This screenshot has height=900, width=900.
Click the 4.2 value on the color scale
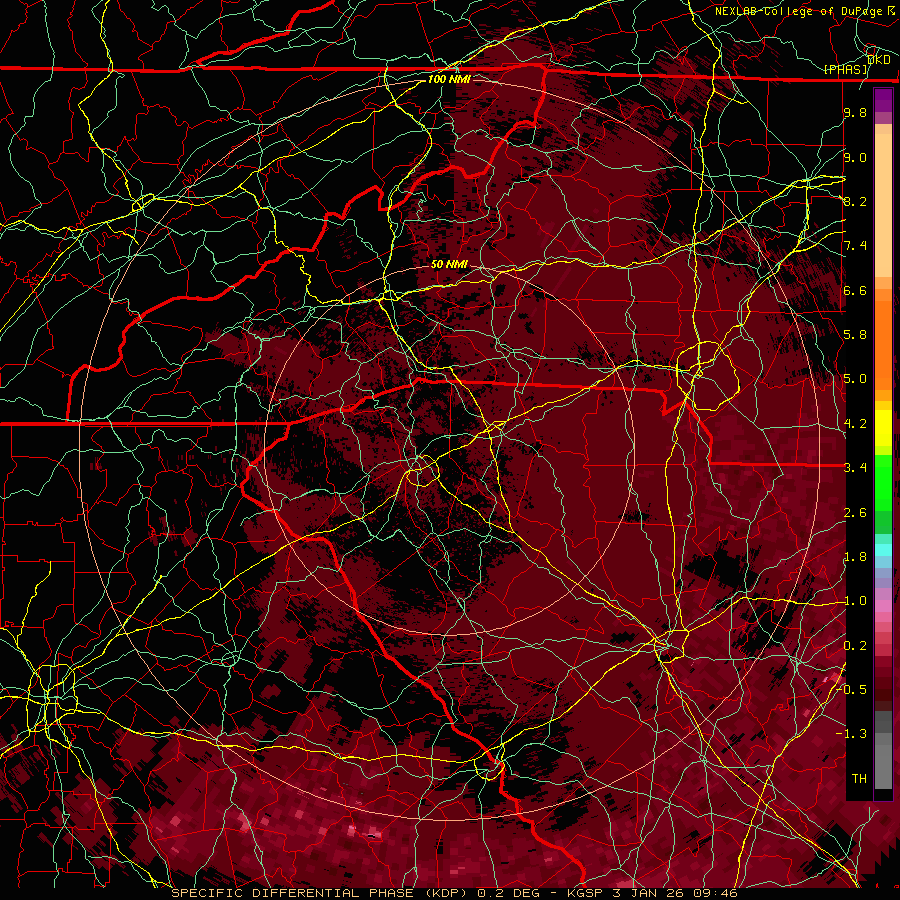(x=855, y=424)
